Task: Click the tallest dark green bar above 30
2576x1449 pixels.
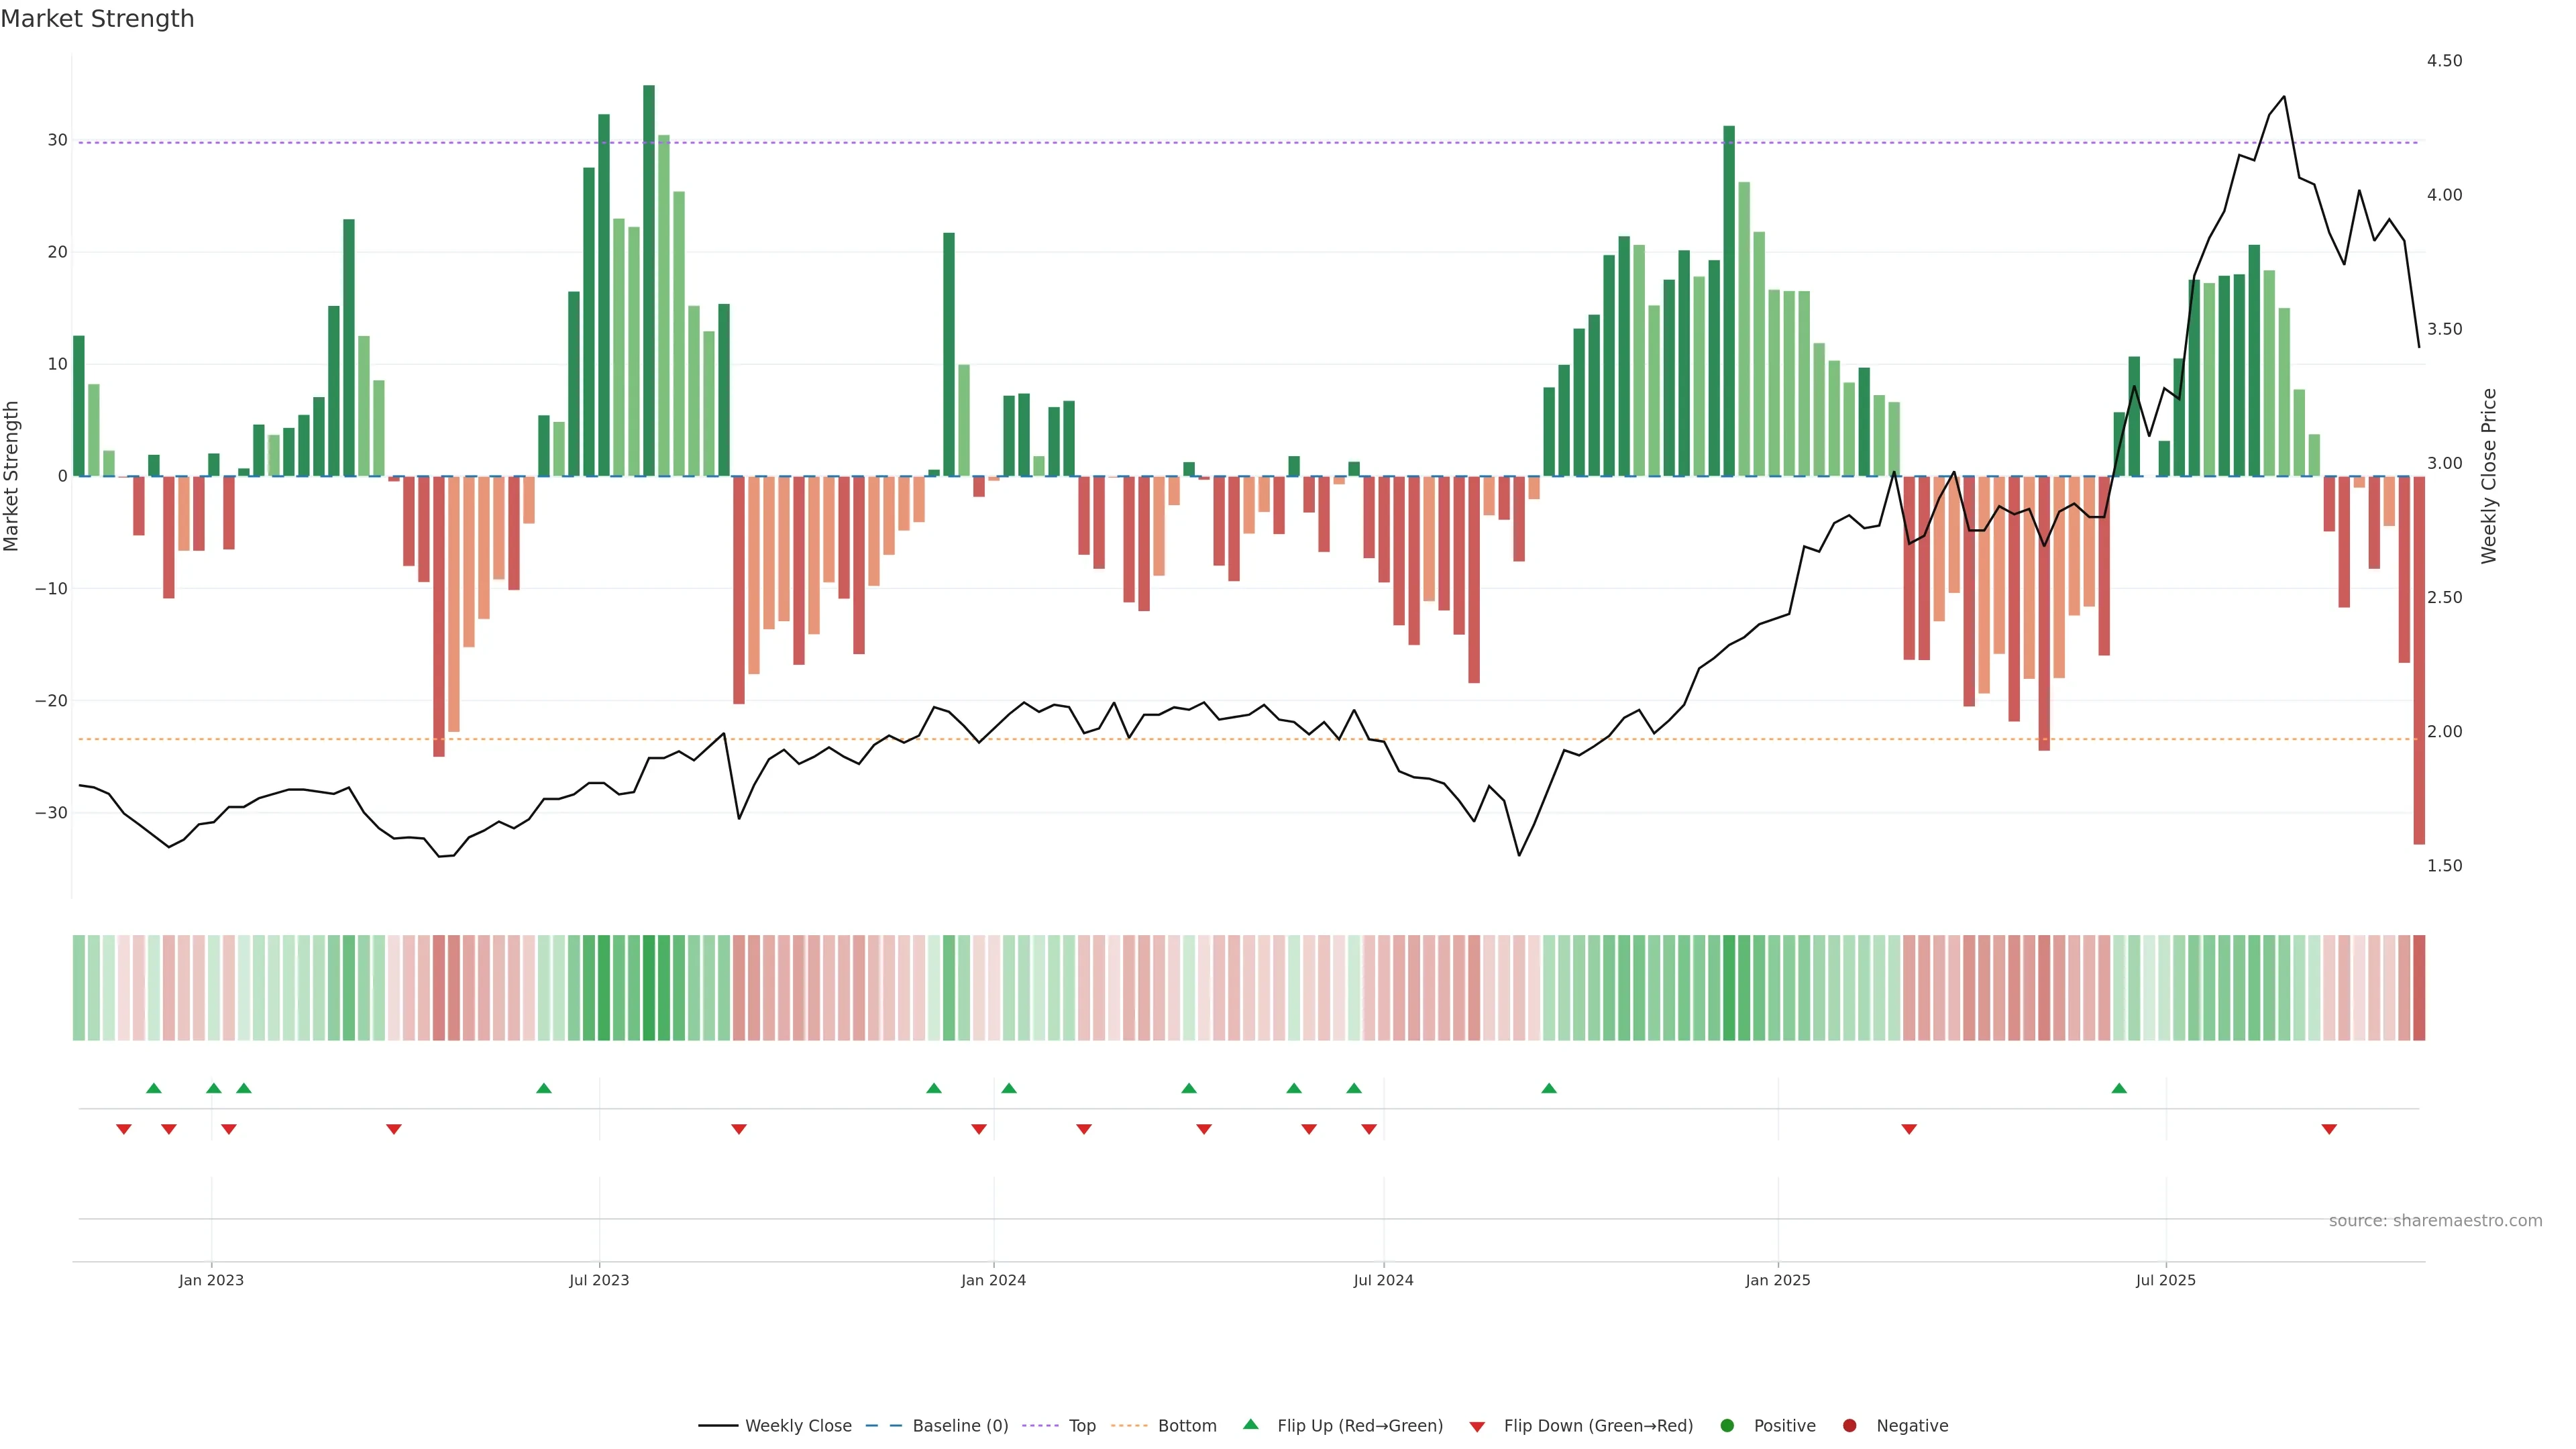Action: 649,280
